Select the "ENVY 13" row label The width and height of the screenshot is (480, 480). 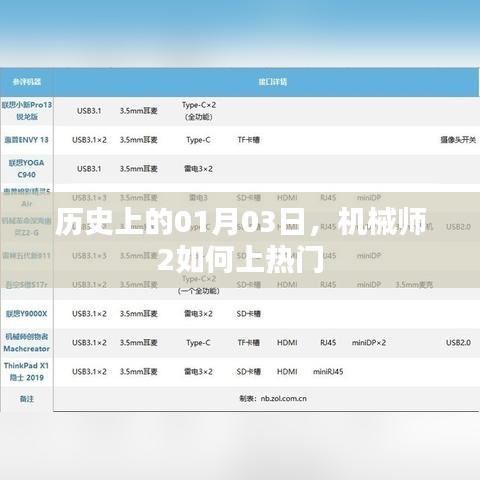27,140
